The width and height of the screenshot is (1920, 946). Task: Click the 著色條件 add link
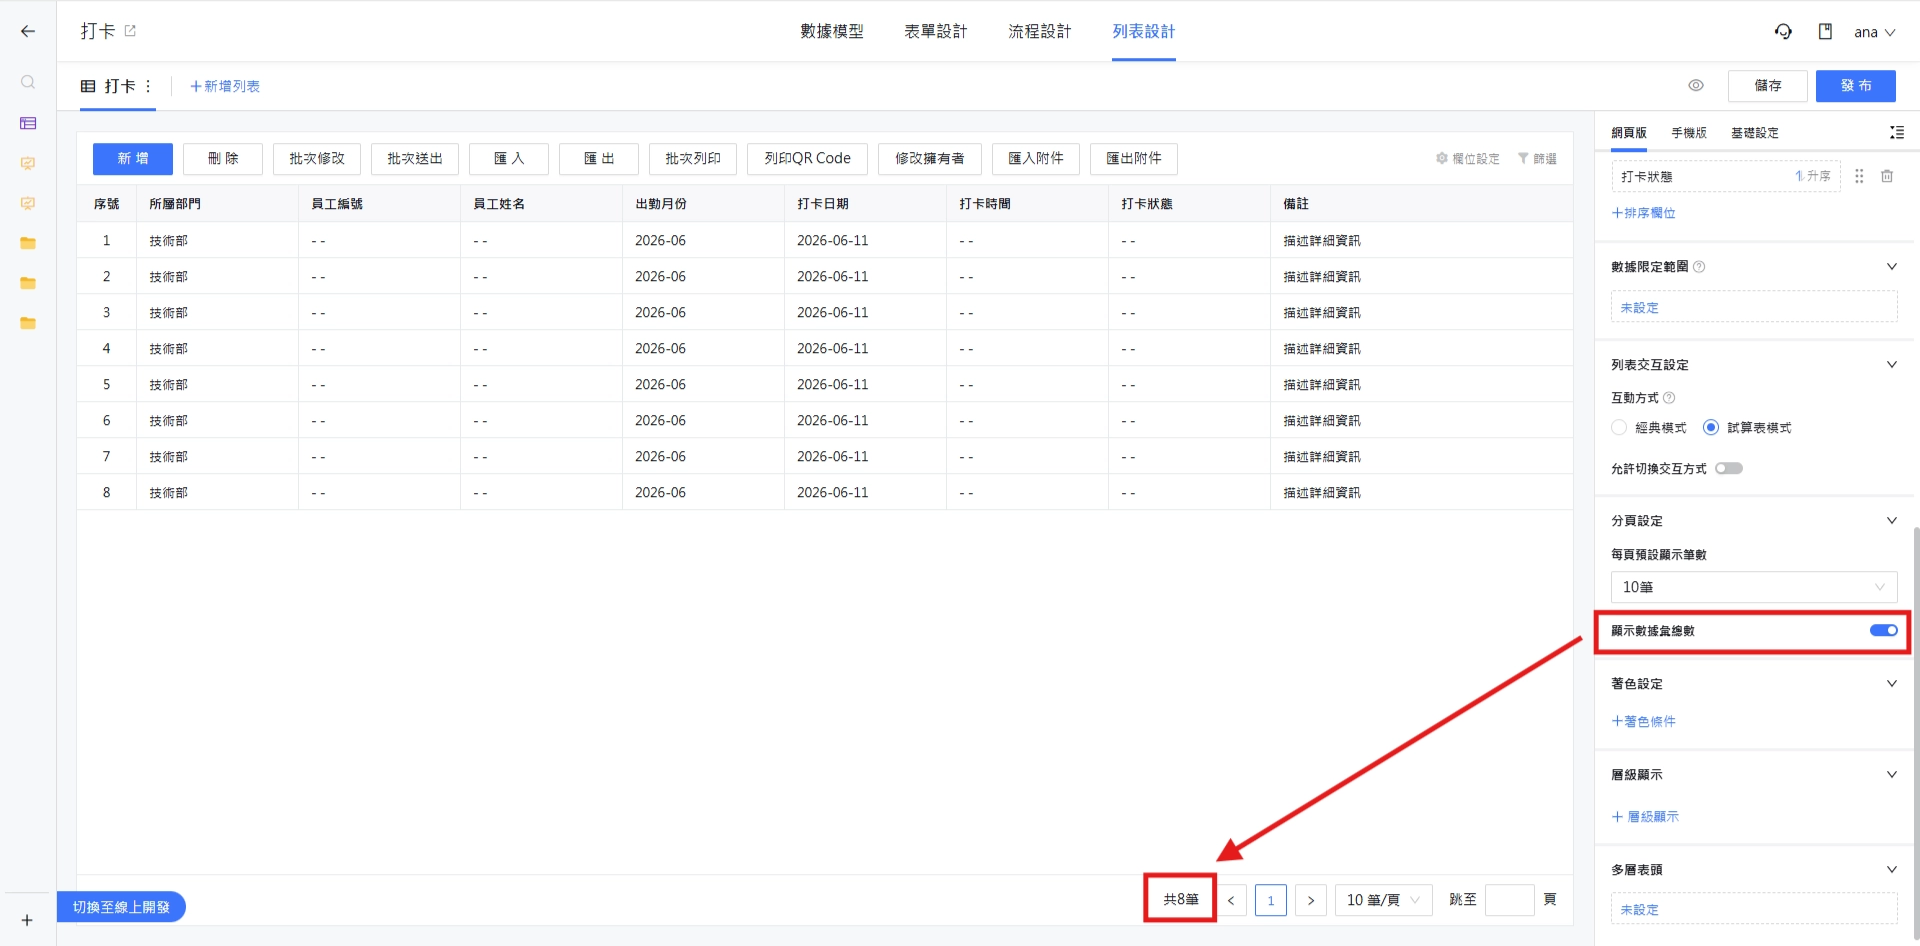[x=1643, y=722]
